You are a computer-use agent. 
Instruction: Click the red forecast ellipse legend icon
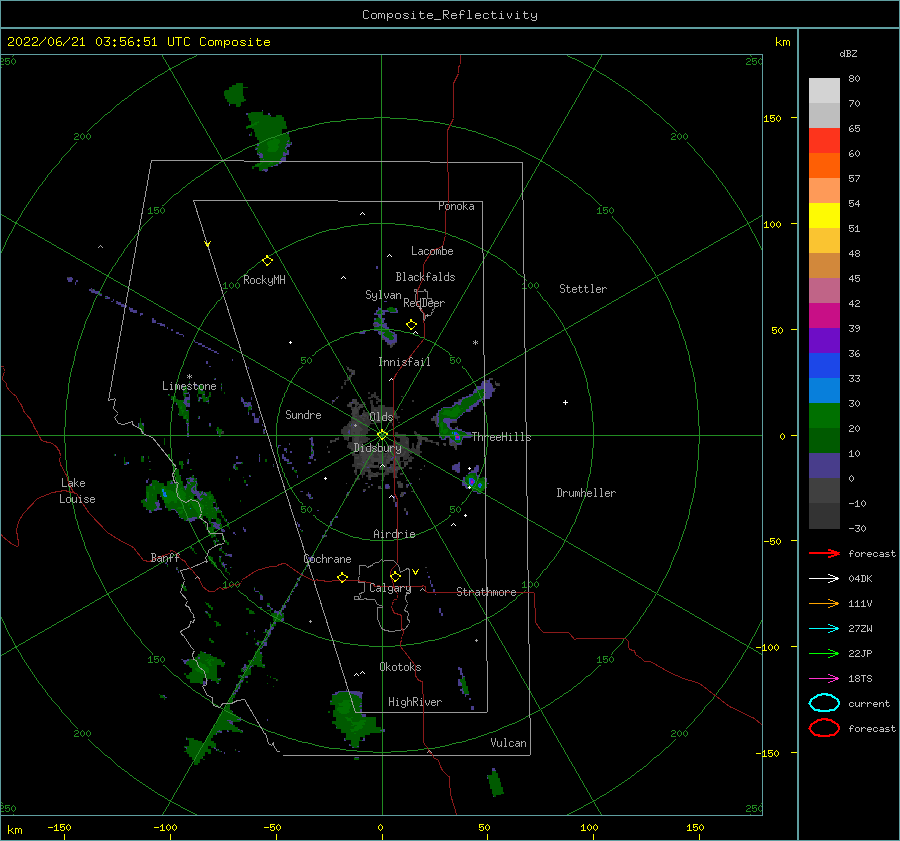tap(824, 728)
